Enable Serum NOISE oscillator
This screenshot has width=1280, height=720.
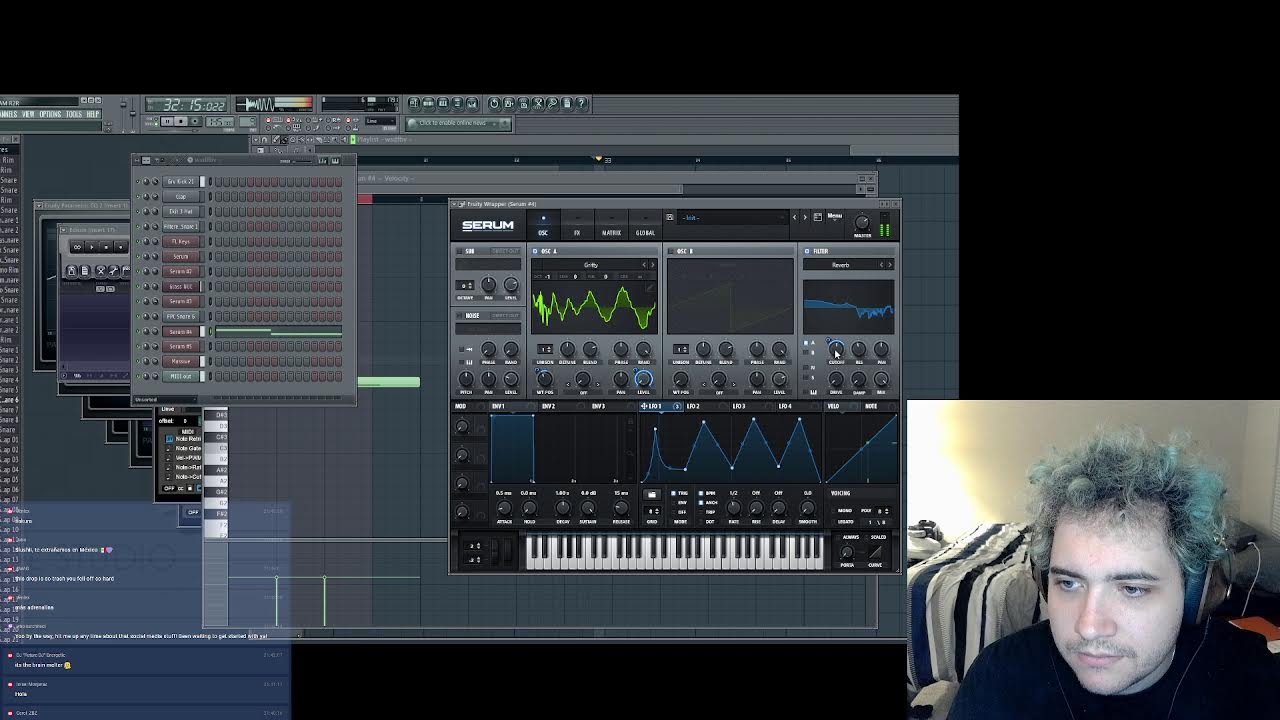pyautogui.click(x=459, y=315)
